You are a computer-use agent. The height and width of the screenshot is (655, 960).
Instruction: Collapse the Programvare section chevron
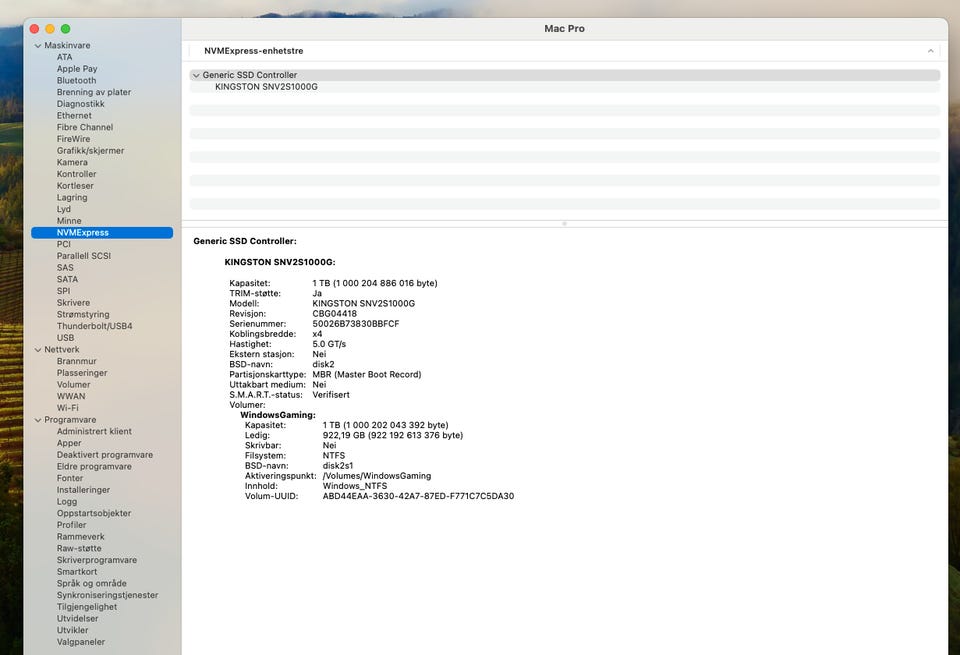pos(38,421)
